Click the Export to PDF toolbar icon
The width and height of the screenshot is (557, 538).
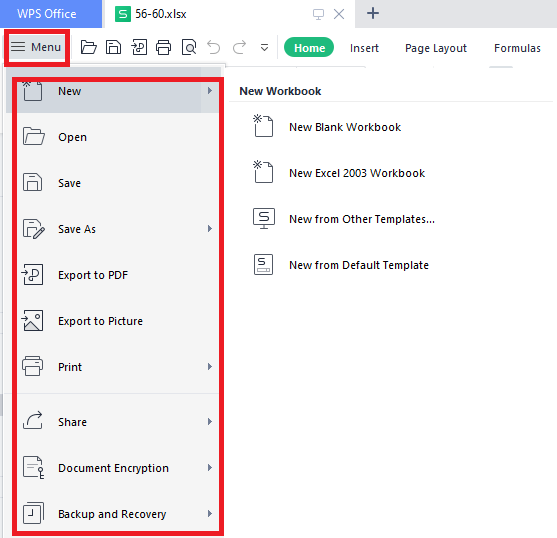[139, 47]
